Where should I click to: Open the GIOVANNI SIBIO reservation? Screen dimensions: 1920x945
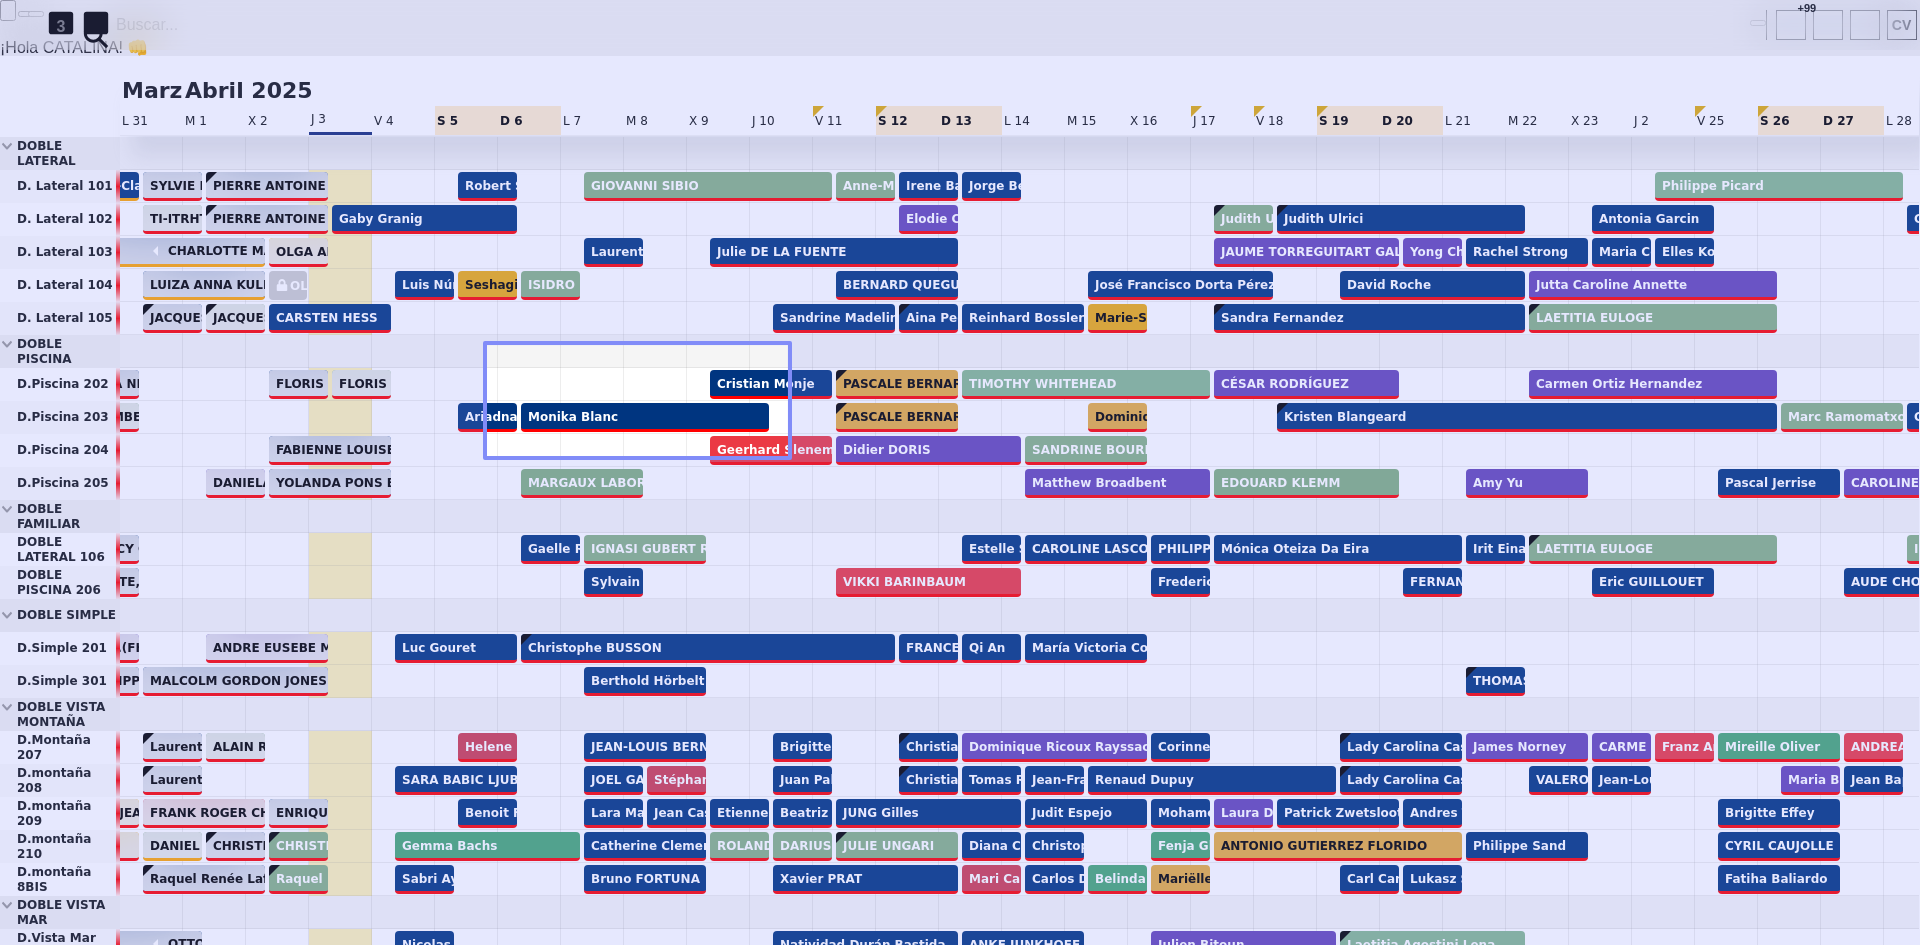pos(707,186)
